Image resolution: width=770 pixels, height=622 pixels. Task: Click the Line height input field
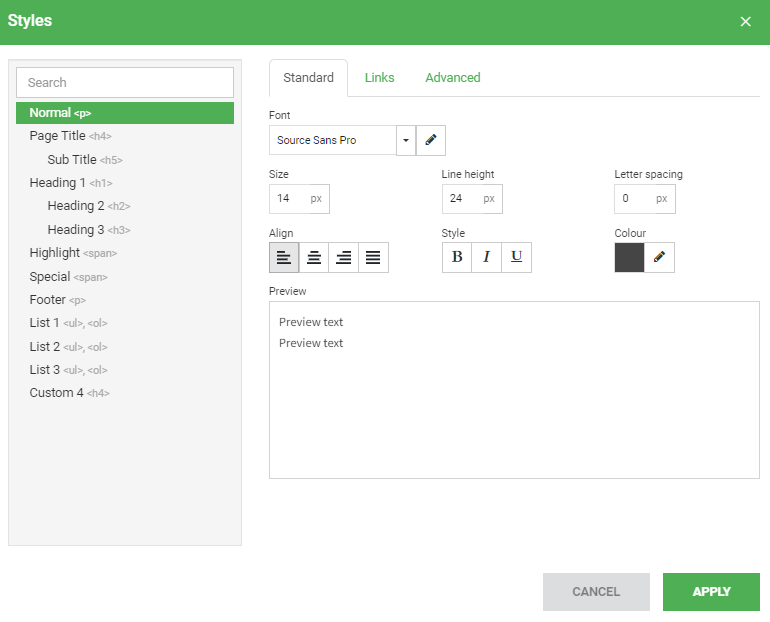point(460,199)
